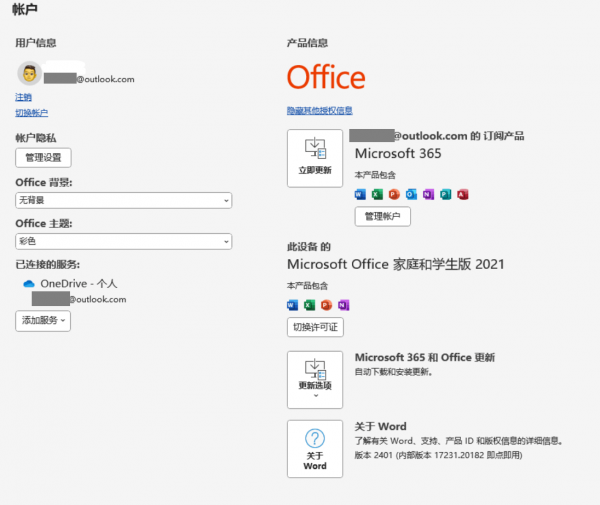Click the 帐户隐私 heading
Screen dimensions: 600x505
(x=36, y=138)
